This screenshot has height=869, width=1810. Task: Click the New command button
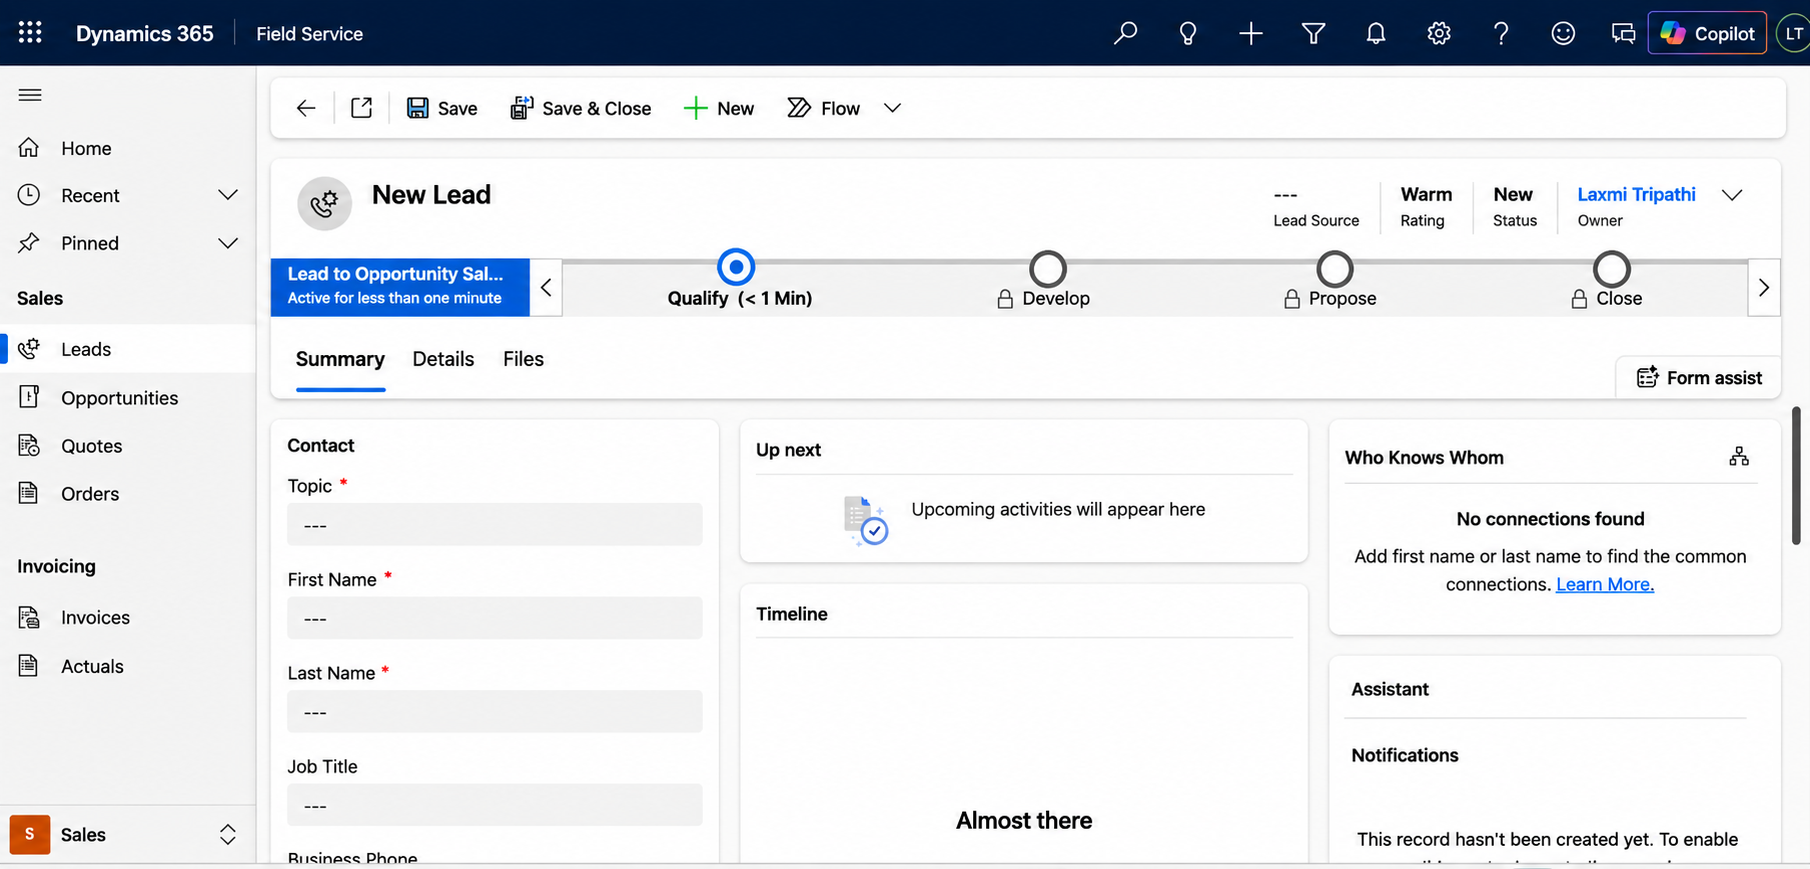pos(719,108)
